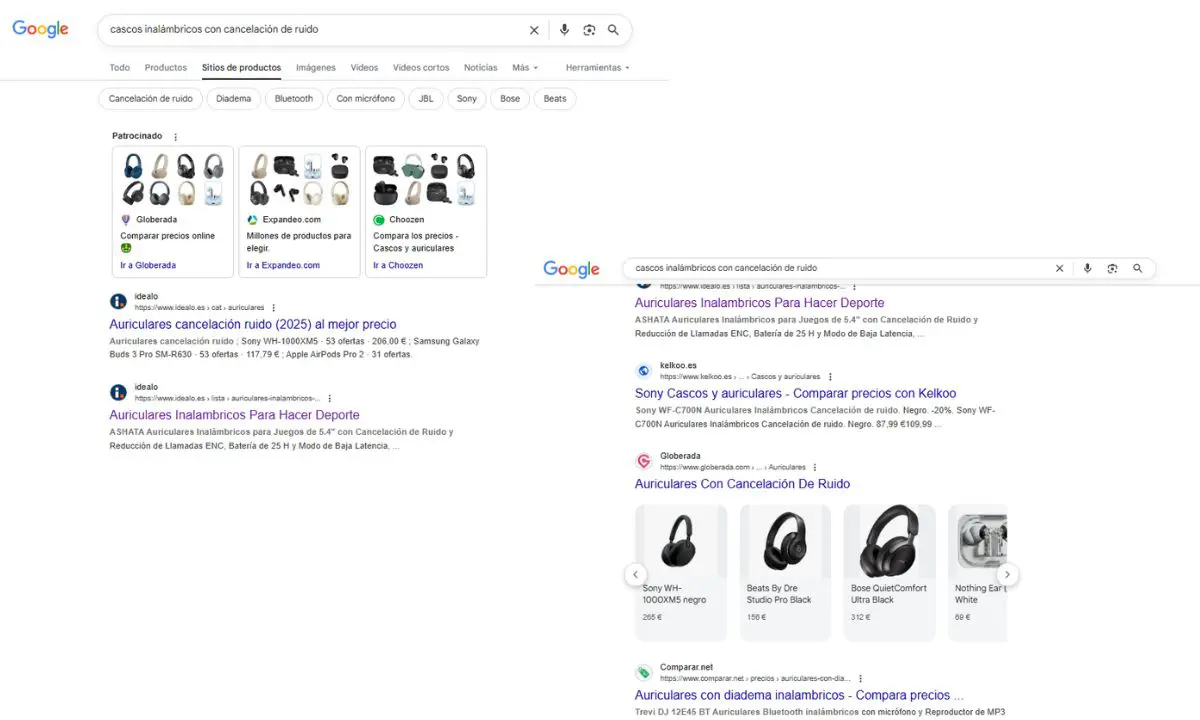Screen dimensions: 1200x720
Task: Click previous arrow in Globerada product carousel
Action: click(635, 575)
